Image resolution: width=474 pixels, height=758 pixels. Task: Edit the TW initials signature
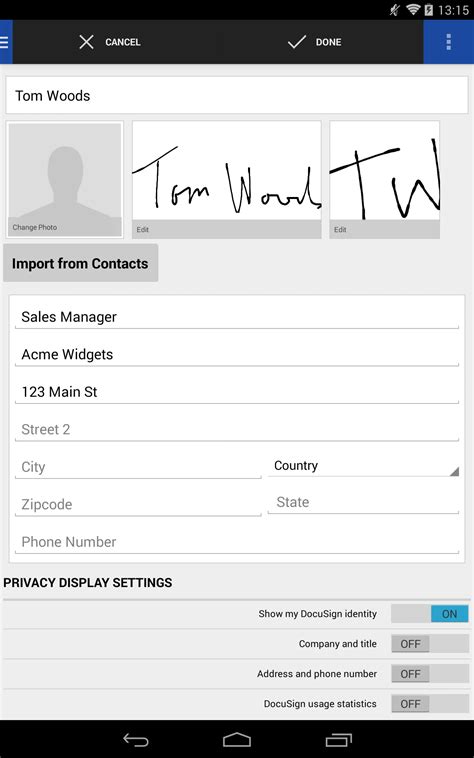click(385, 179)
